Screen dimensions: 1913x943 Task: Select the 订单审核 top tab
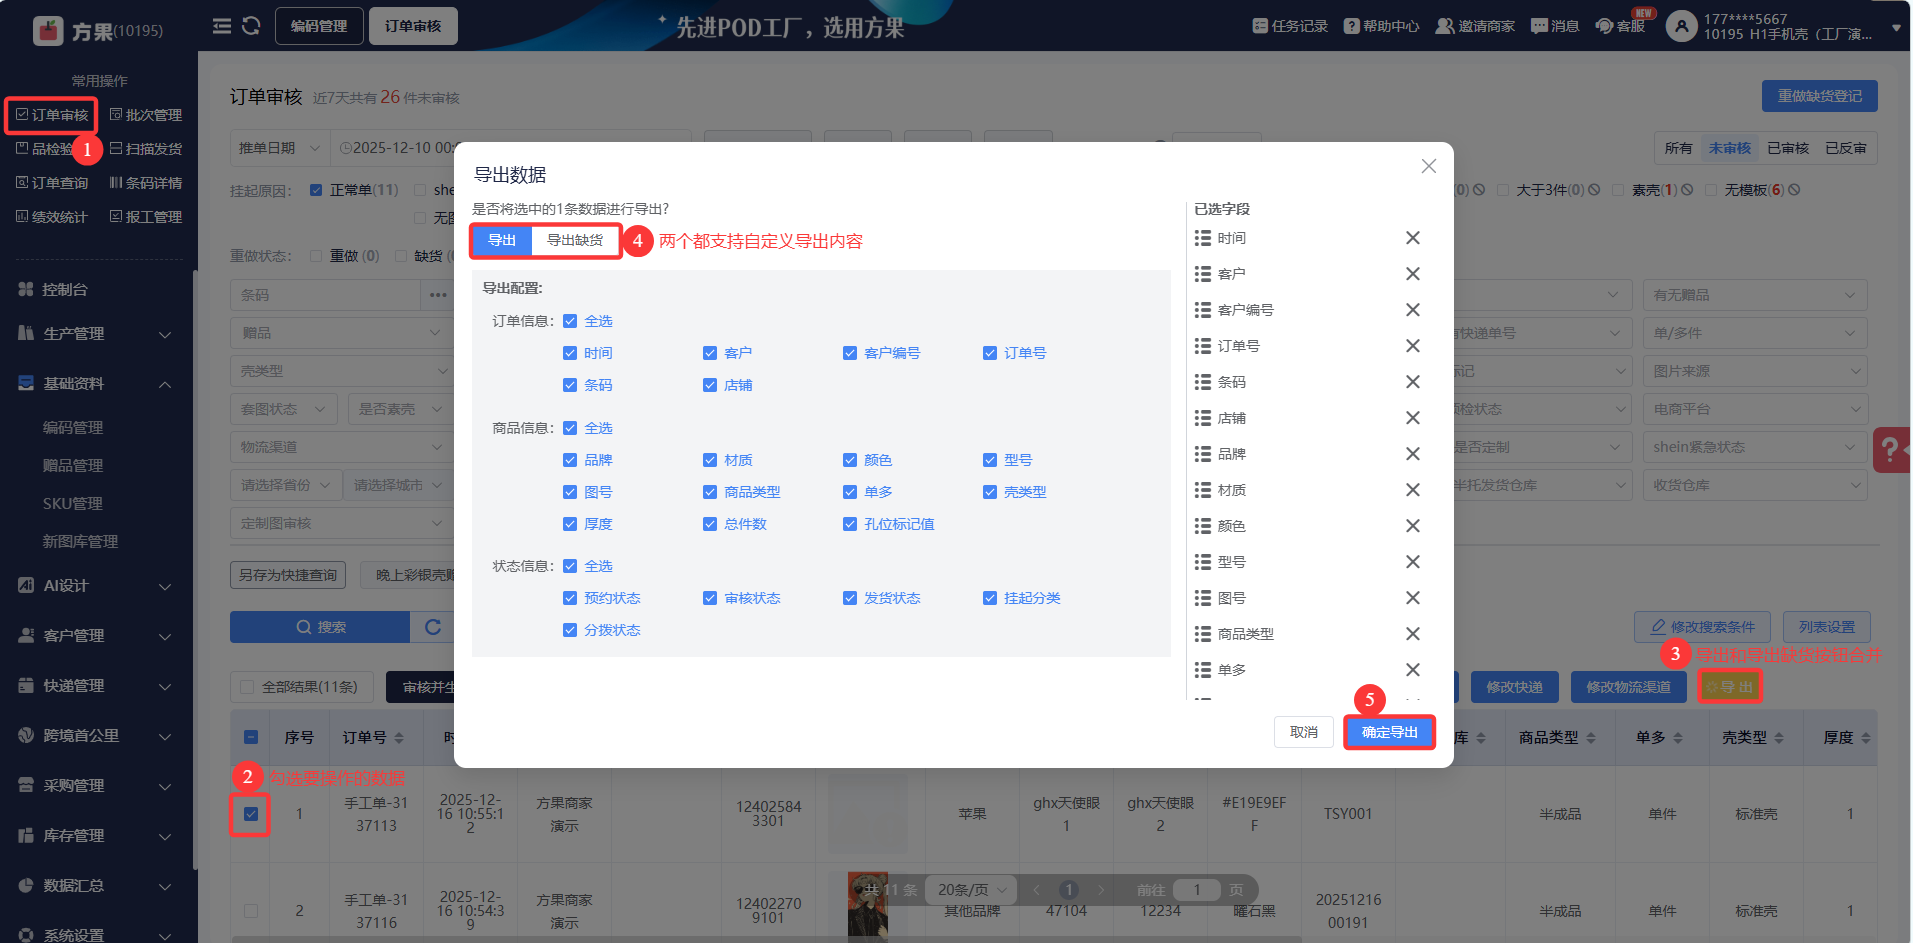pyautogui.click(x=413, y=26)
